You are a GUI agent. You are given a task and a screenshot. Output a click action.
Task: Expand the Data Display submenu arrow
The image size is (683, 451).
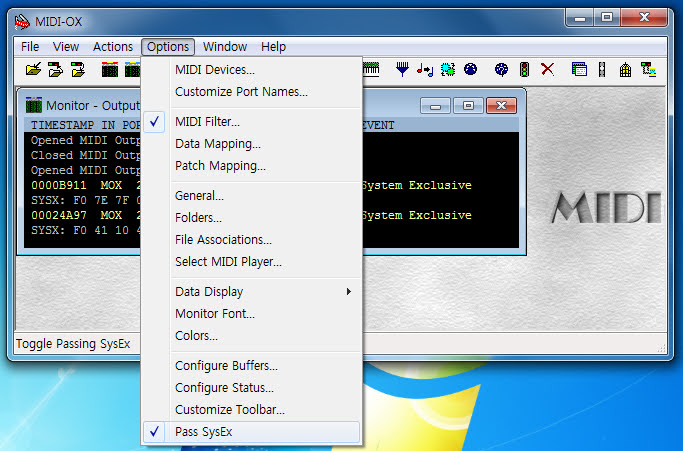coord(348,292)
